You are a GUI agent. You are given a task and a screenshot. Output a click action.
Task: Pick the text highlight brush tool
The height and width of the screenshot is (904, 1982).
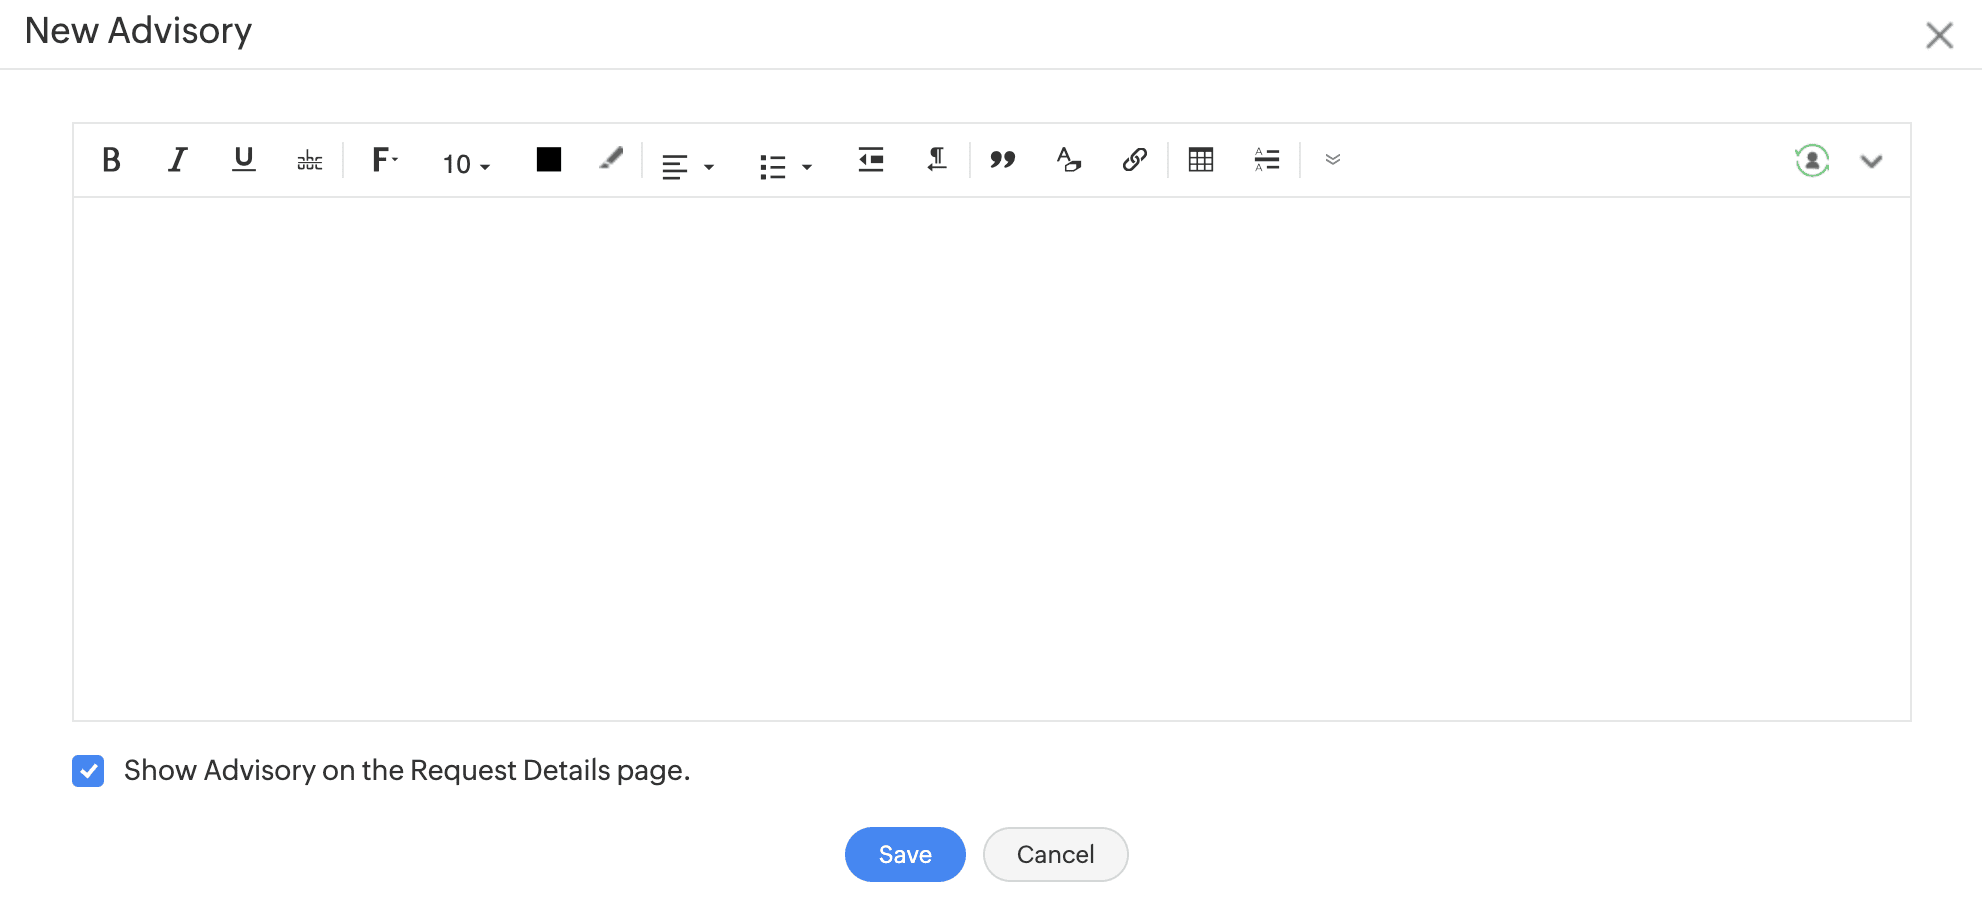610,160
